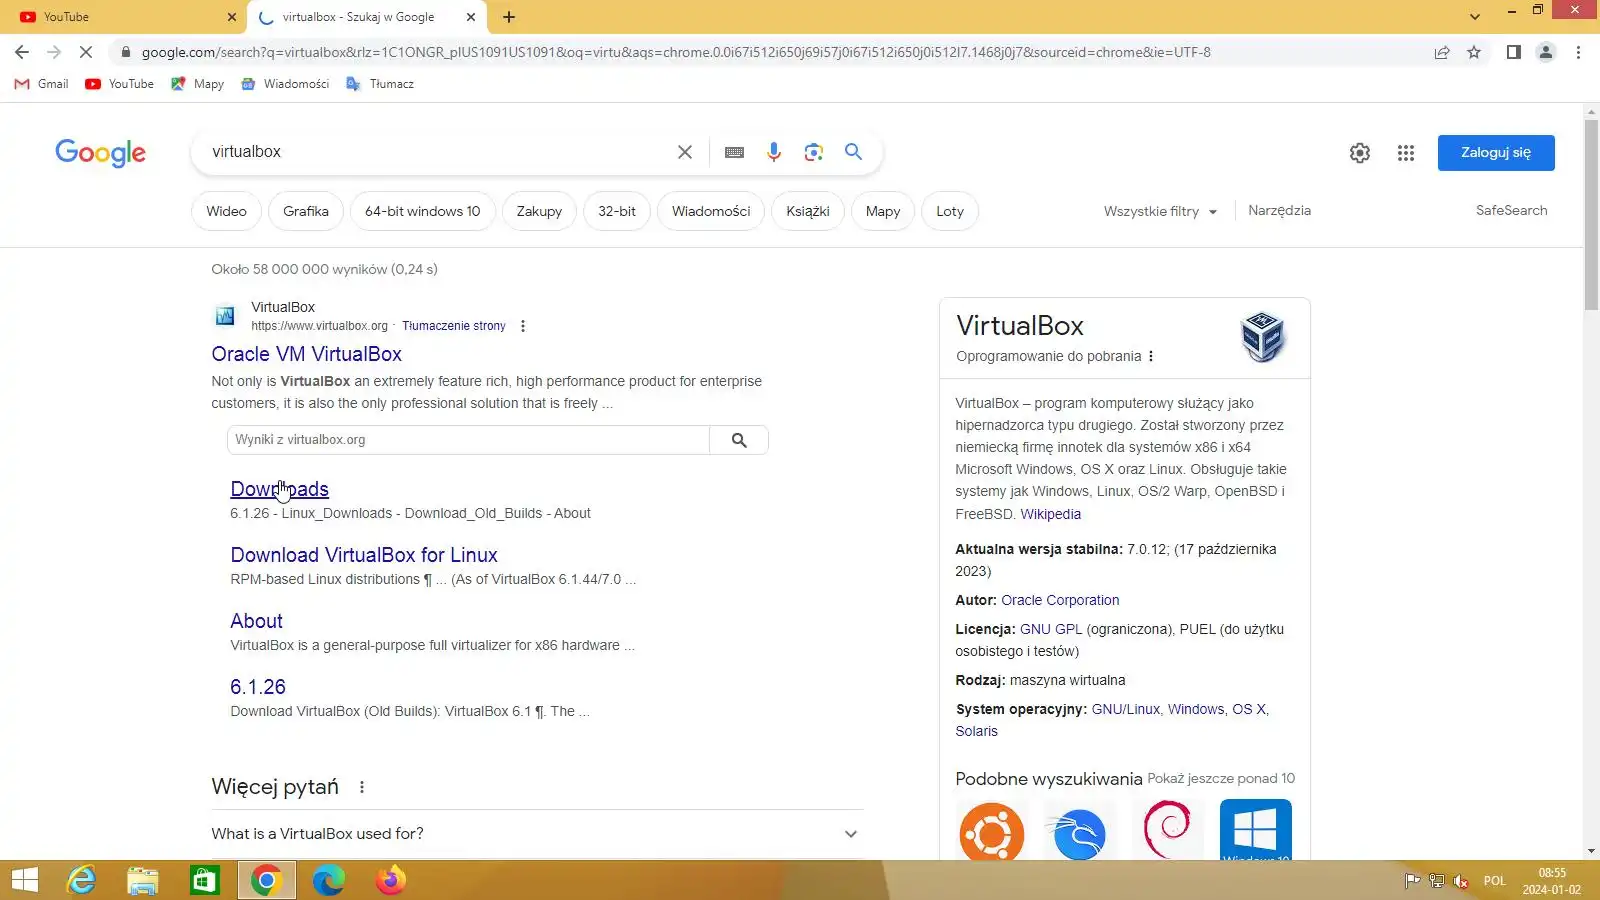Open Microsoft Edge from the taskbar

328,880
